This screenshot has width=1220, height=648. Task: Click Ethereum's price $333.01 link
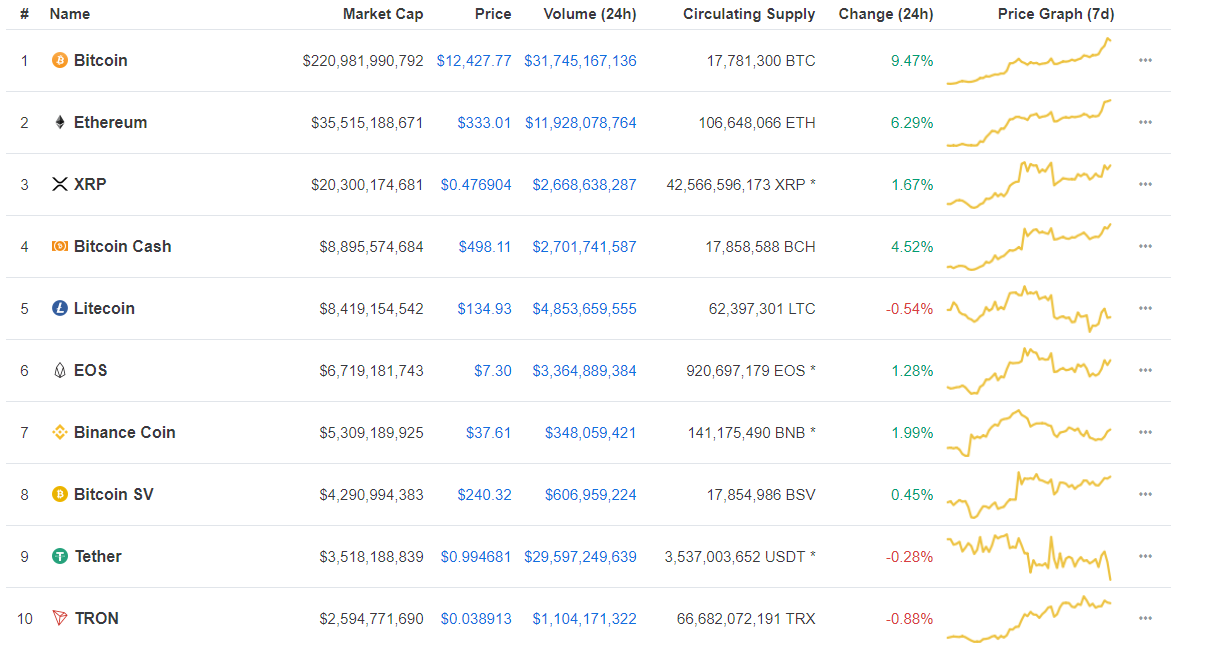tap(484, 123)
